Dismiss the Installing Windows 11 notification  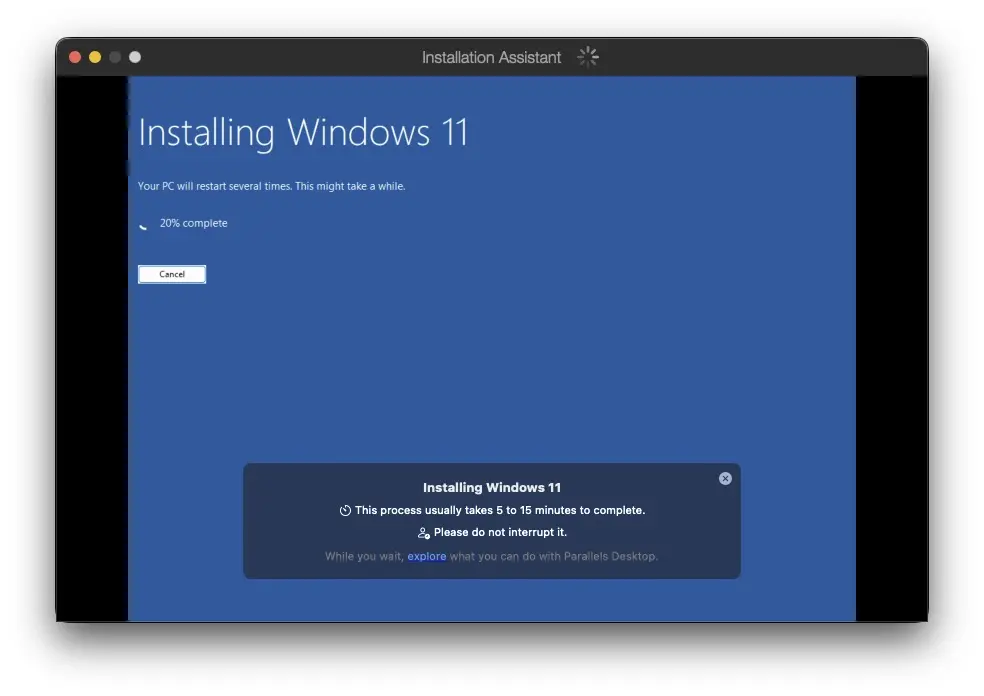point(725,479)
